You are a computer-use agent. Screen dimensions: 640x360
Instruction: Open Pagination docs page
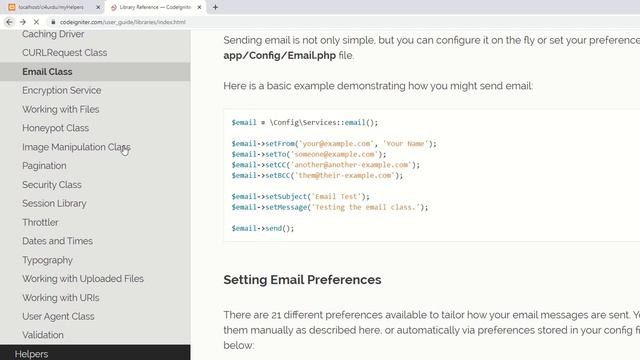pyautogui.click(x=44, y=166)
